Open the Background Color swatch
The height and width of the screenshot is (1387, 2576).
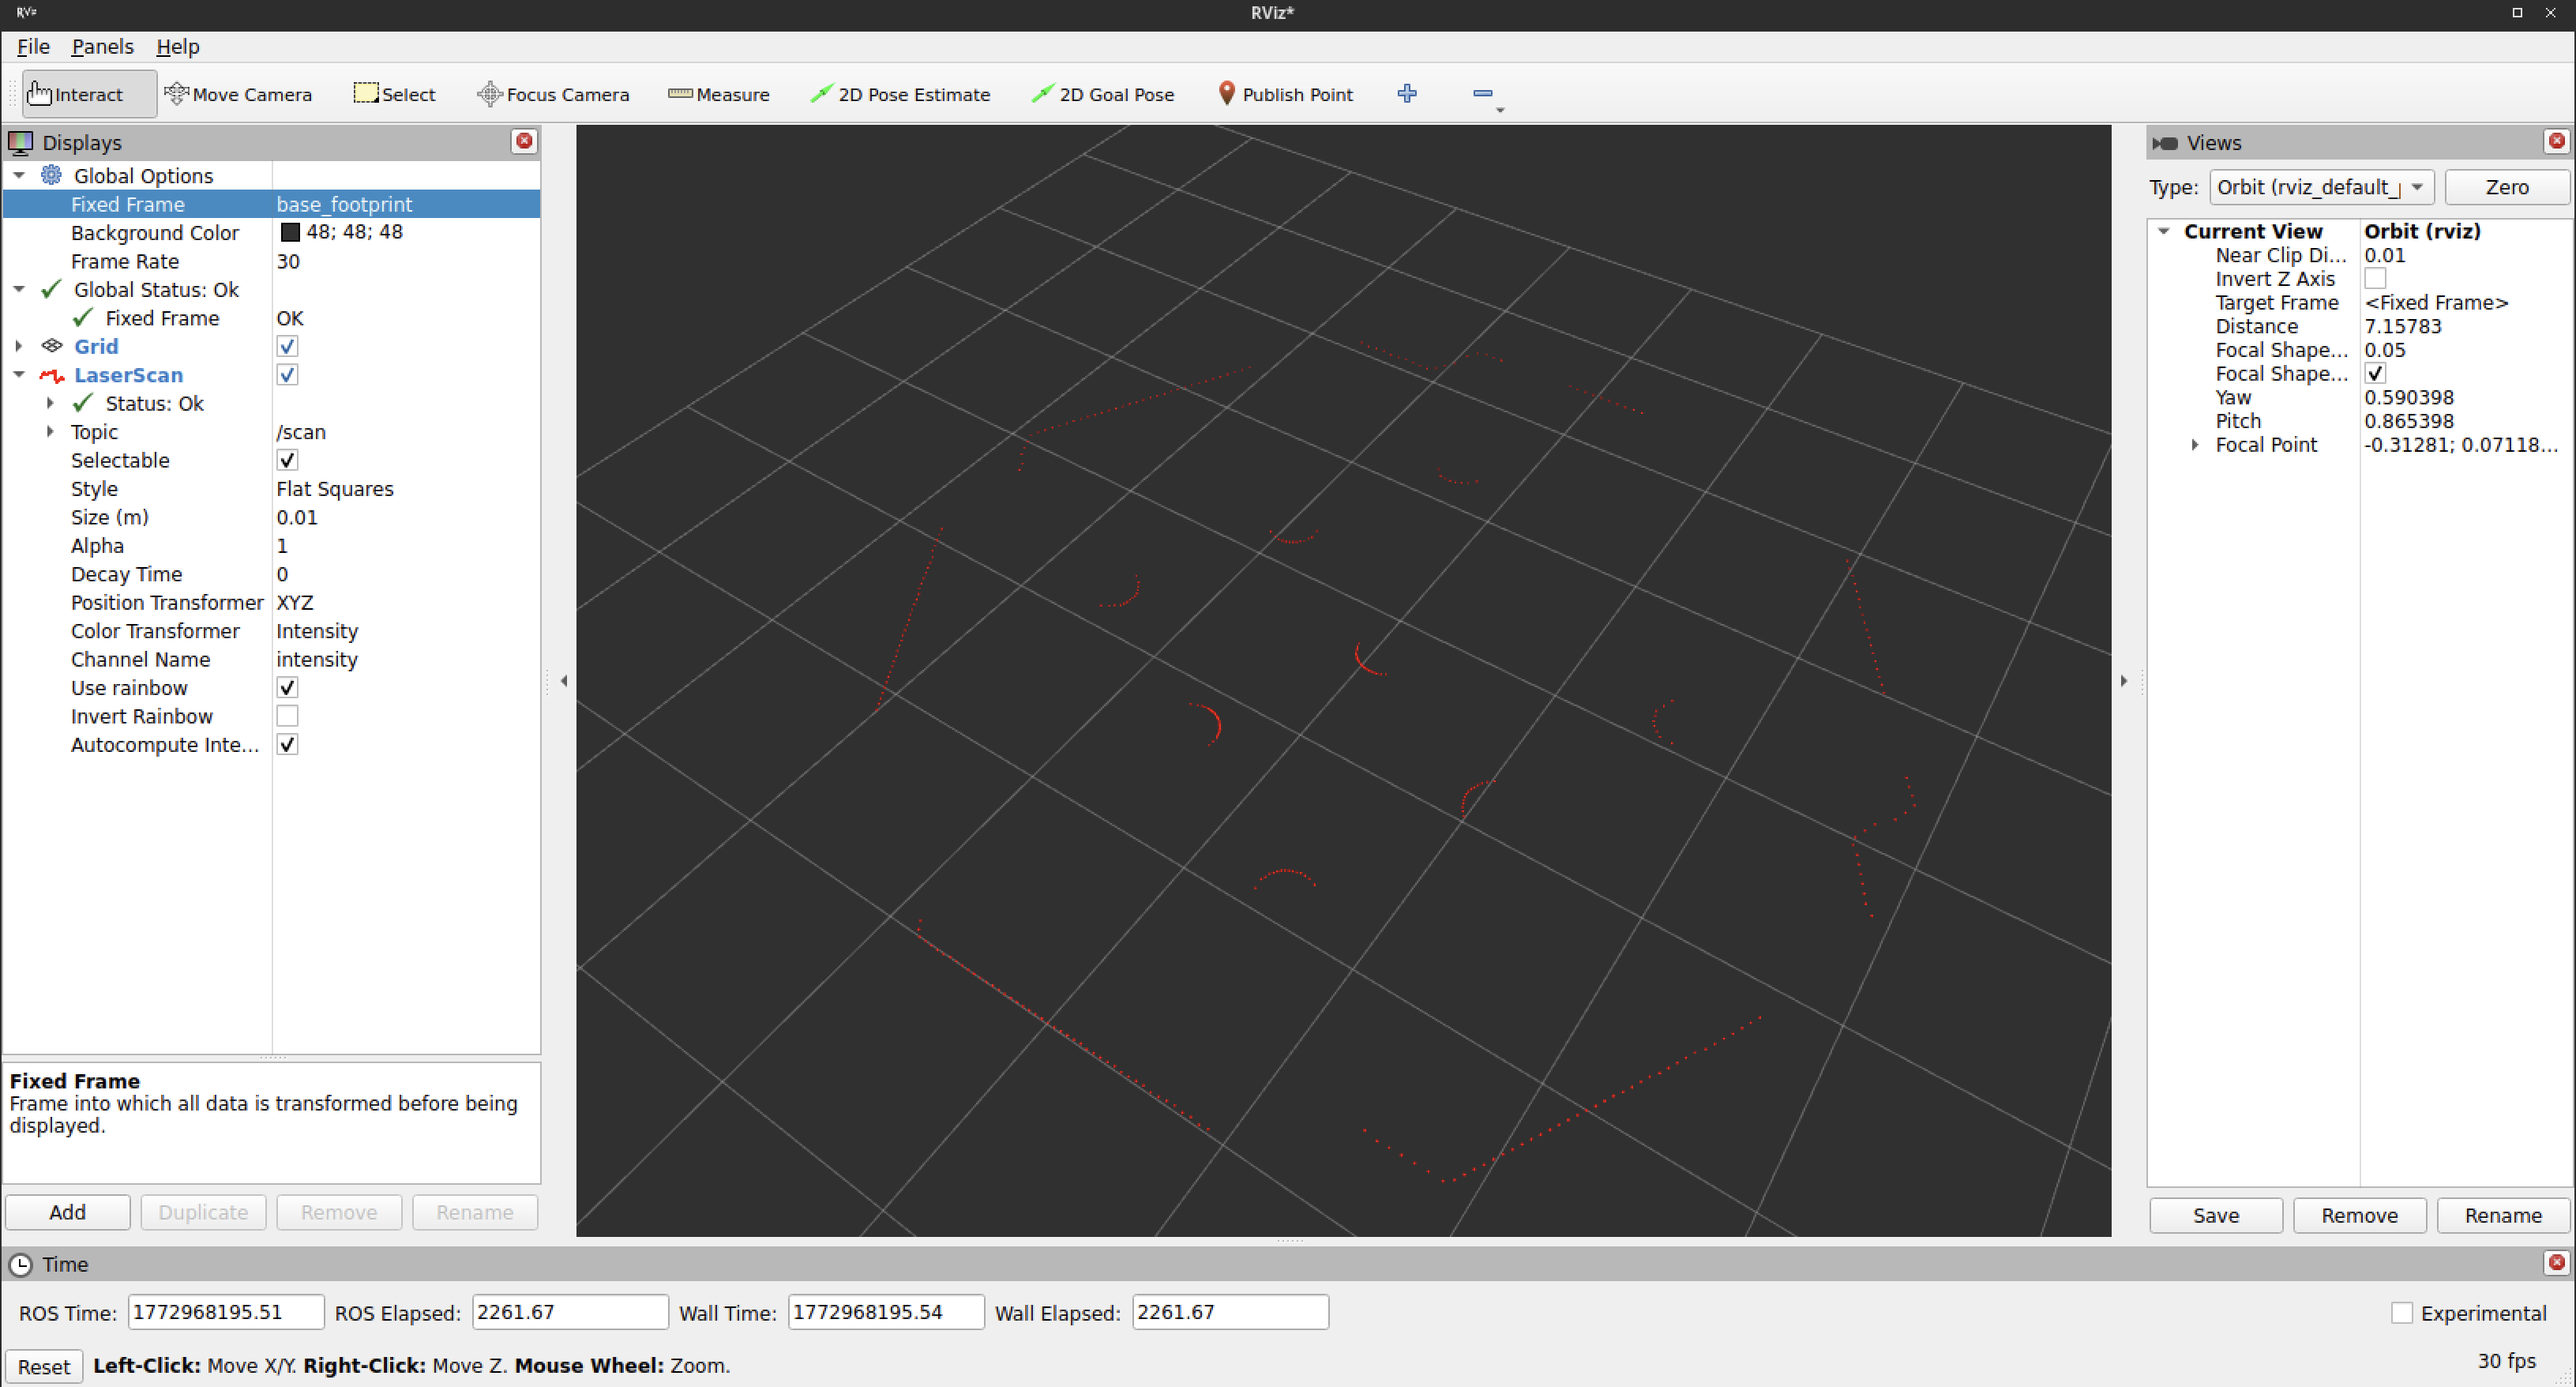point(291,232)
